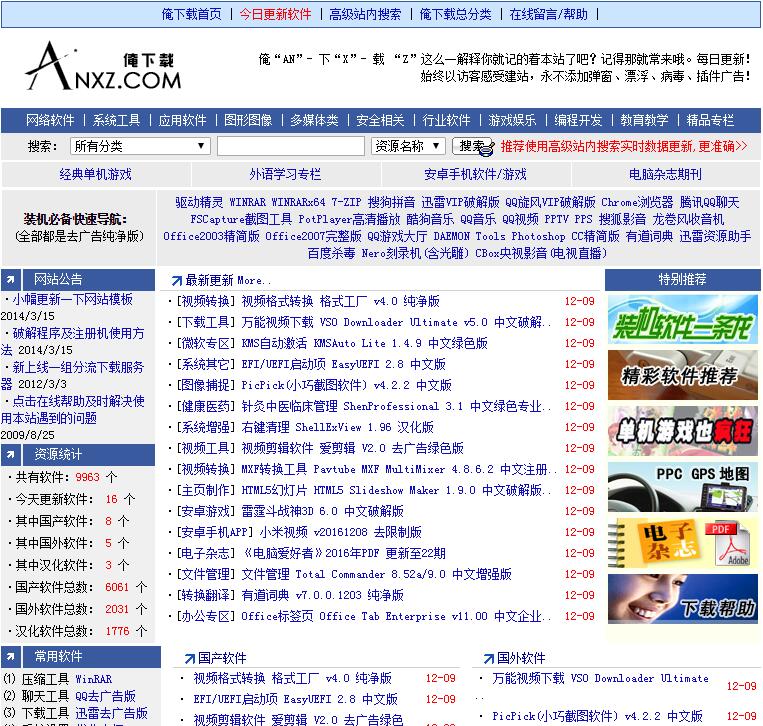Viewport: 763px width, 726px height.
Task: Select 多媒体类 category in blue bar
Action: point(314,120)
